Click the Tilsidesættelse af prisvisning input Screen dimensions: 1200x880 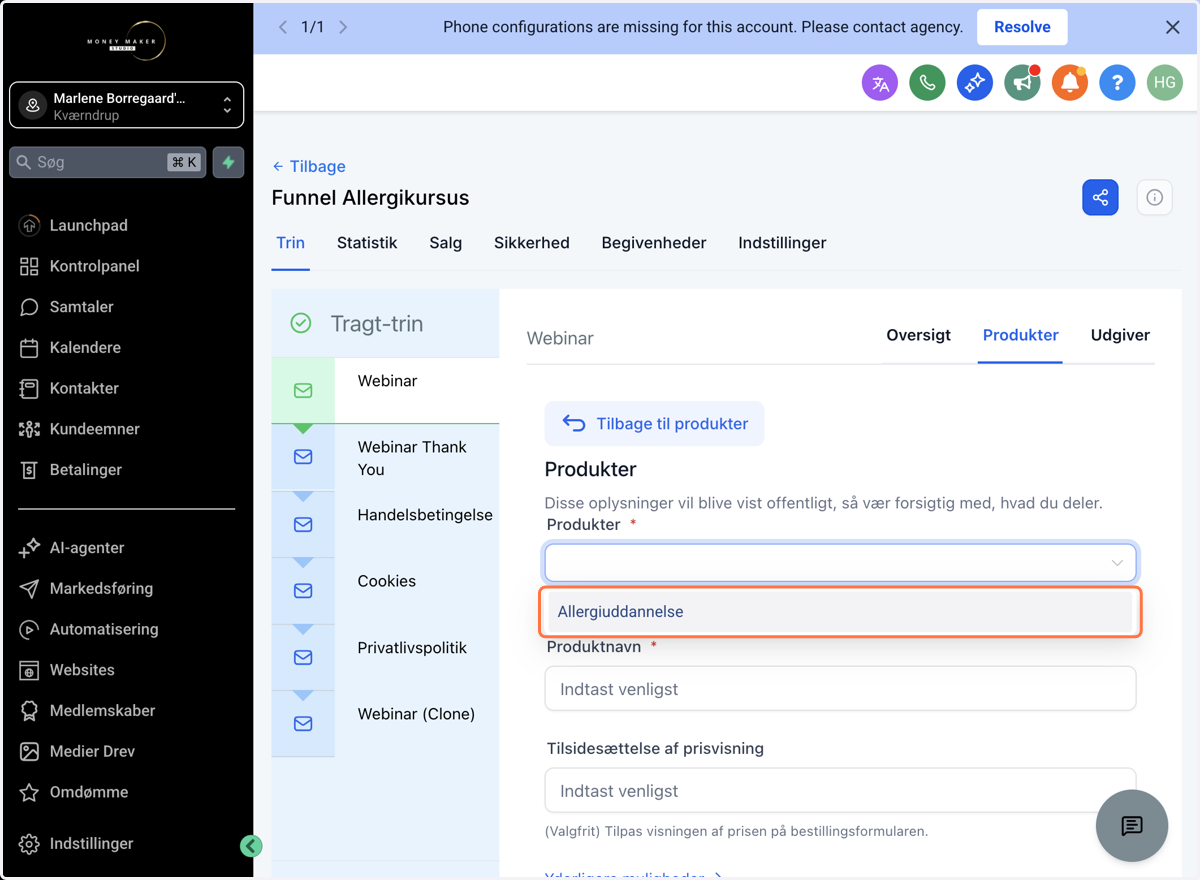(840, 791)
